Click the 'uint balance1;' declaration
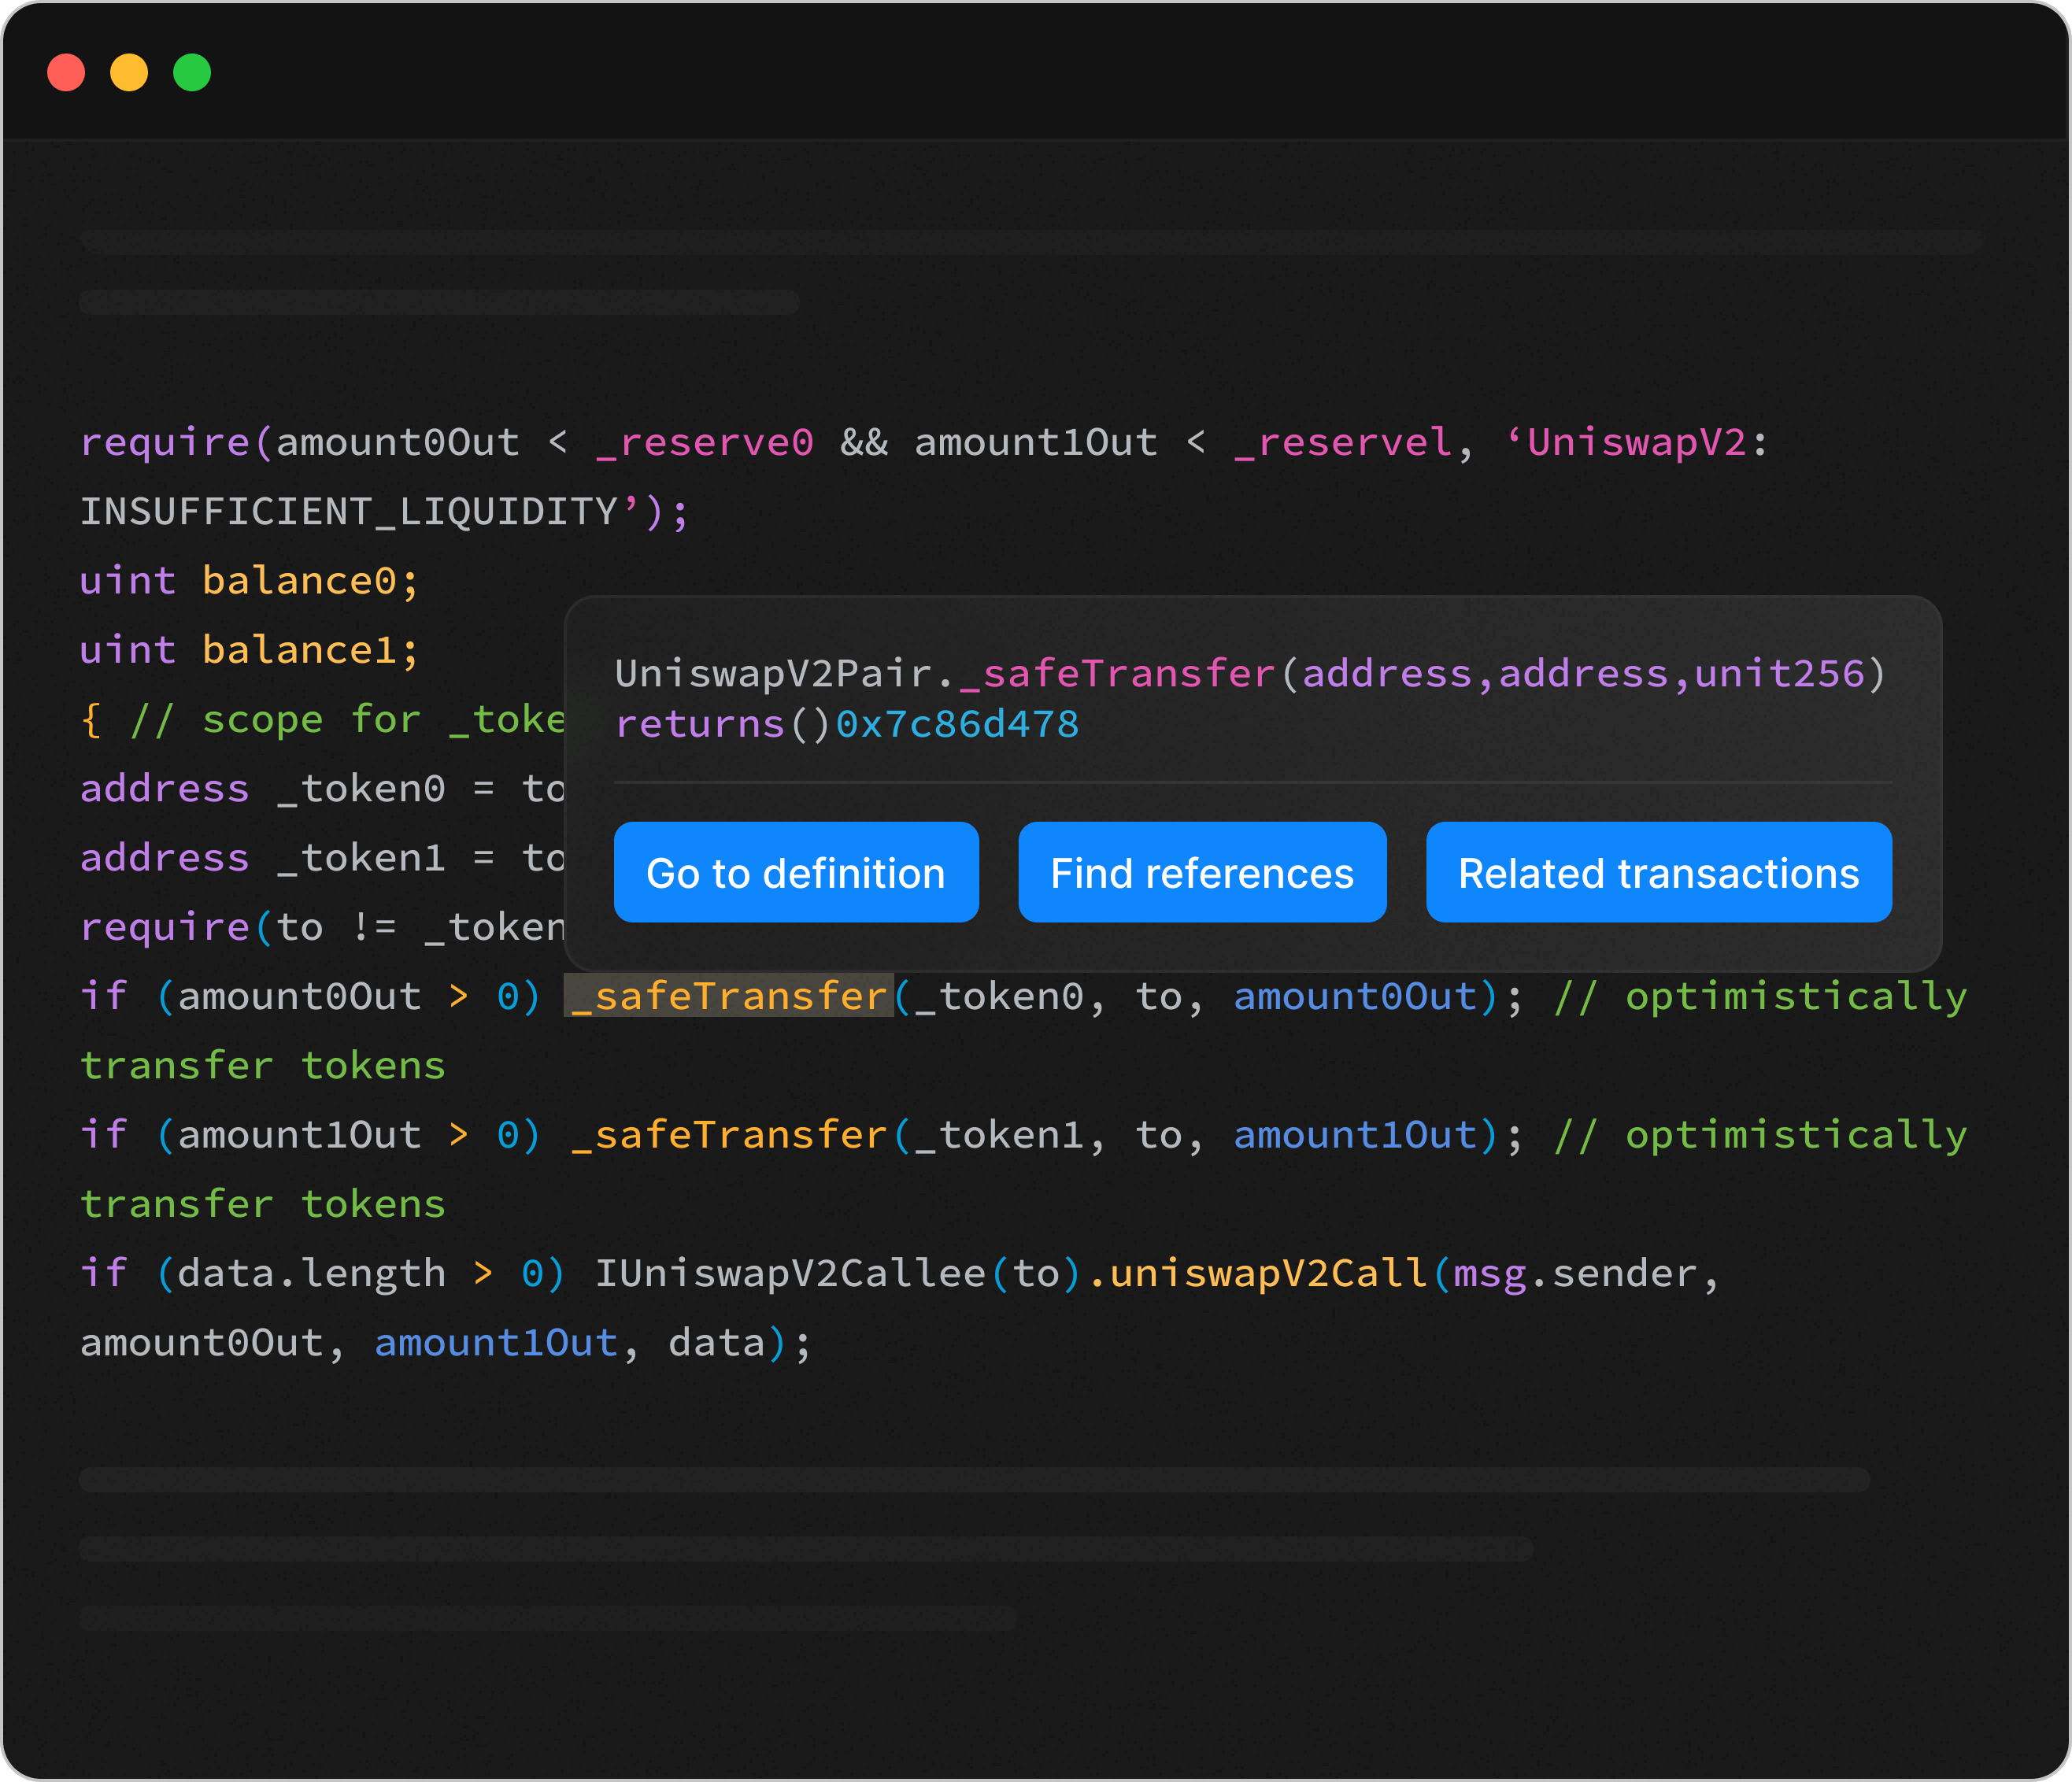Viewport: 2072px width, 1782px height. tap(249, 650)
